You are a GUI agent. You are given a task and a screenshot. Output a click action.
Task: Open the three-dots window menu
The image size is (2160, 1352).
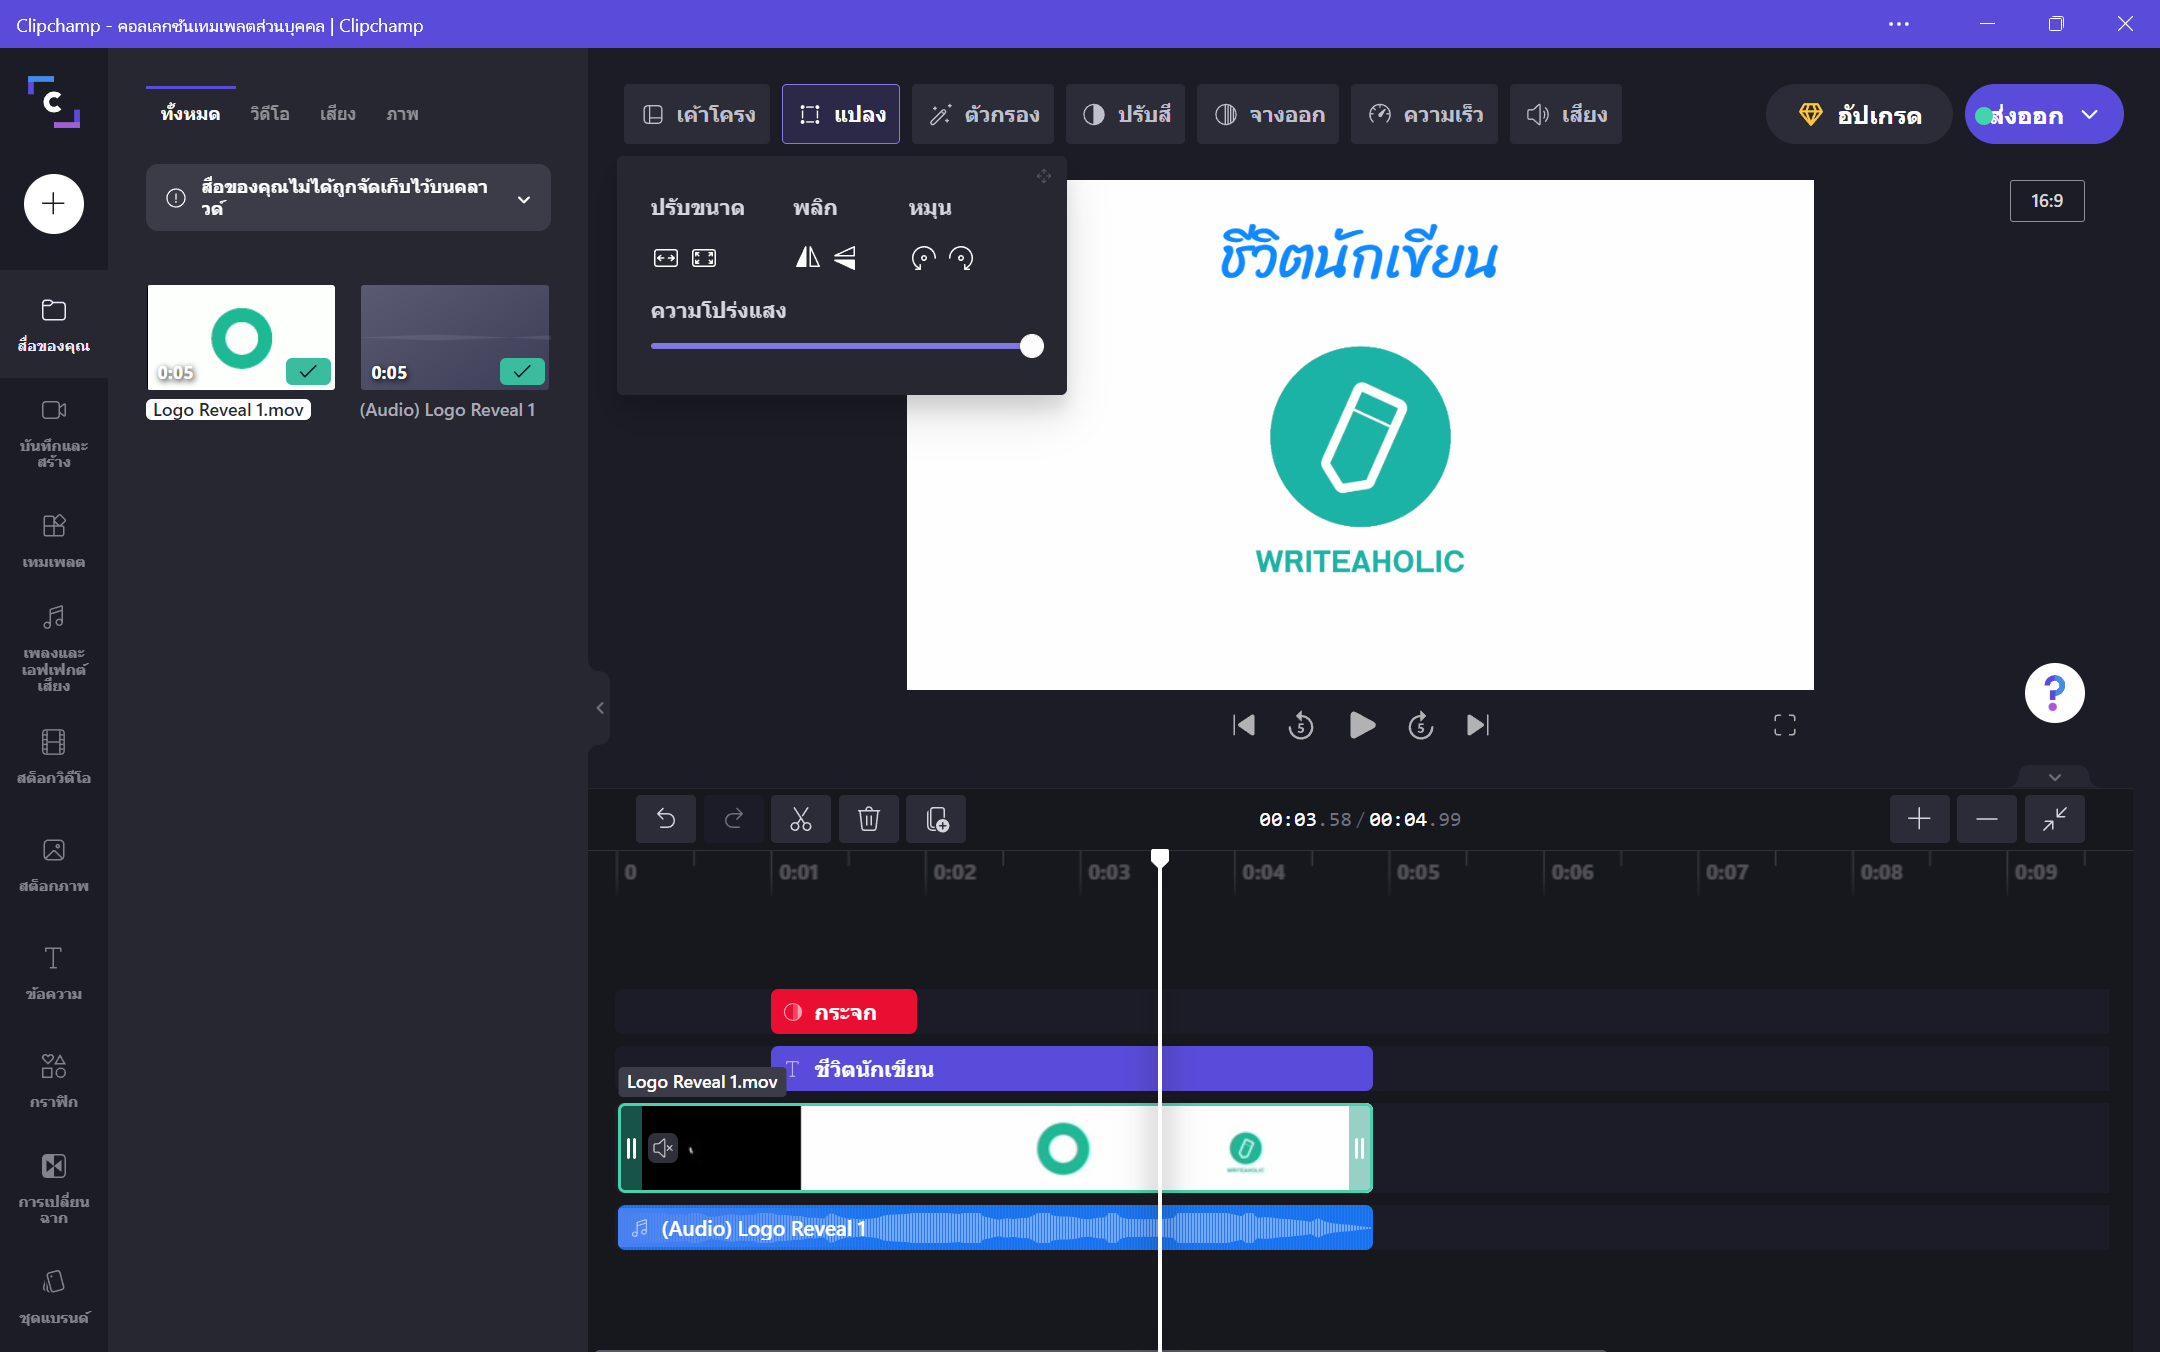pos(1899,24)
